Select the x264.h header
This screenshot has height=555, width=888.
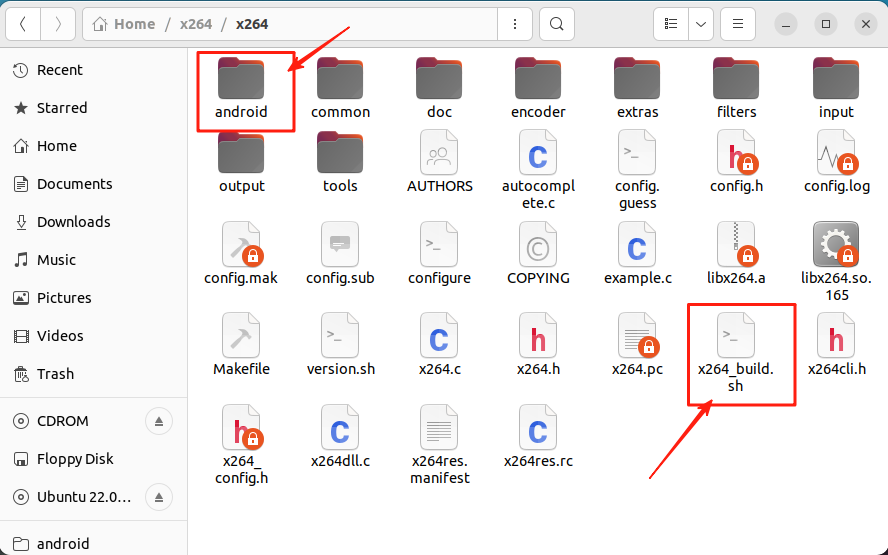(x=538, y=344)
